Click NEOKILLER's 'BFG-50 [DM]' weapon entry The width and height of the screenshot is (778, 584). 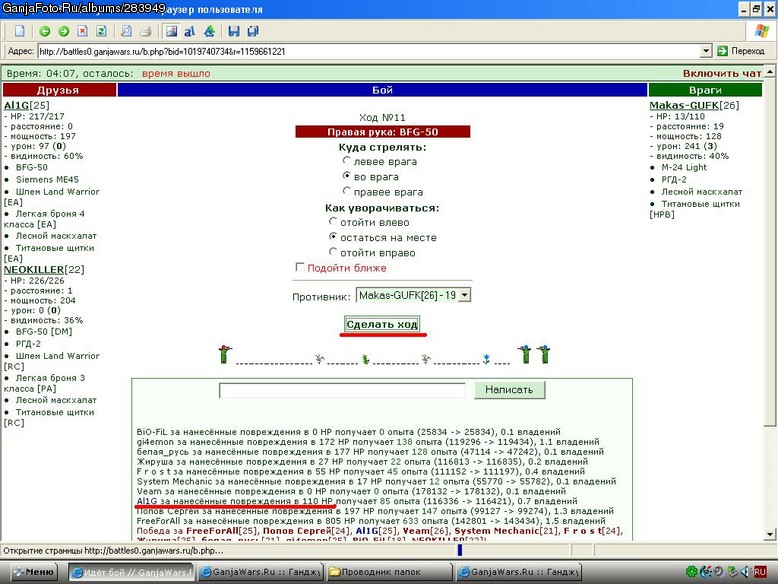tap(44, 331)
